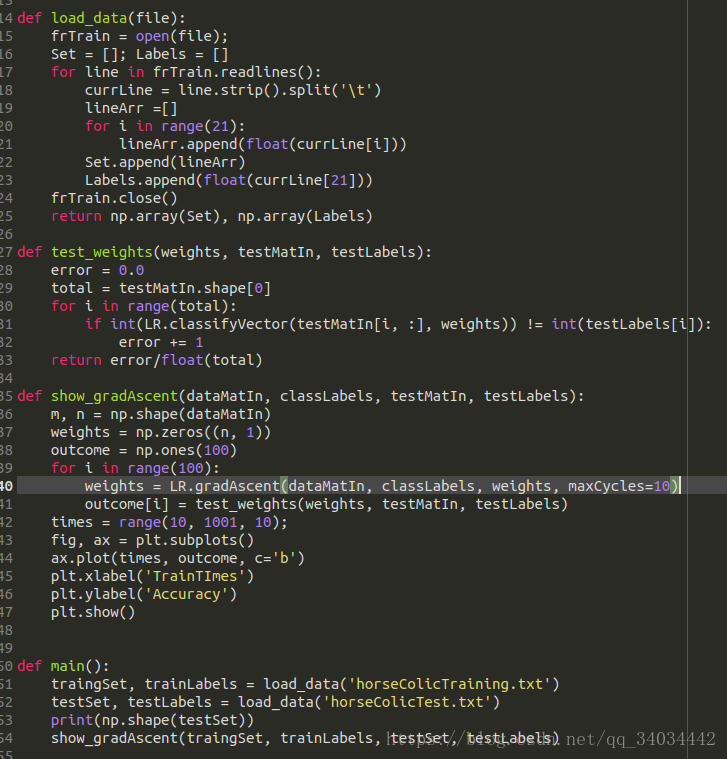The width and height of the screenshot is (727, 759).
Task: Click the plt.show() line
Action: click(x=93, y=612)
